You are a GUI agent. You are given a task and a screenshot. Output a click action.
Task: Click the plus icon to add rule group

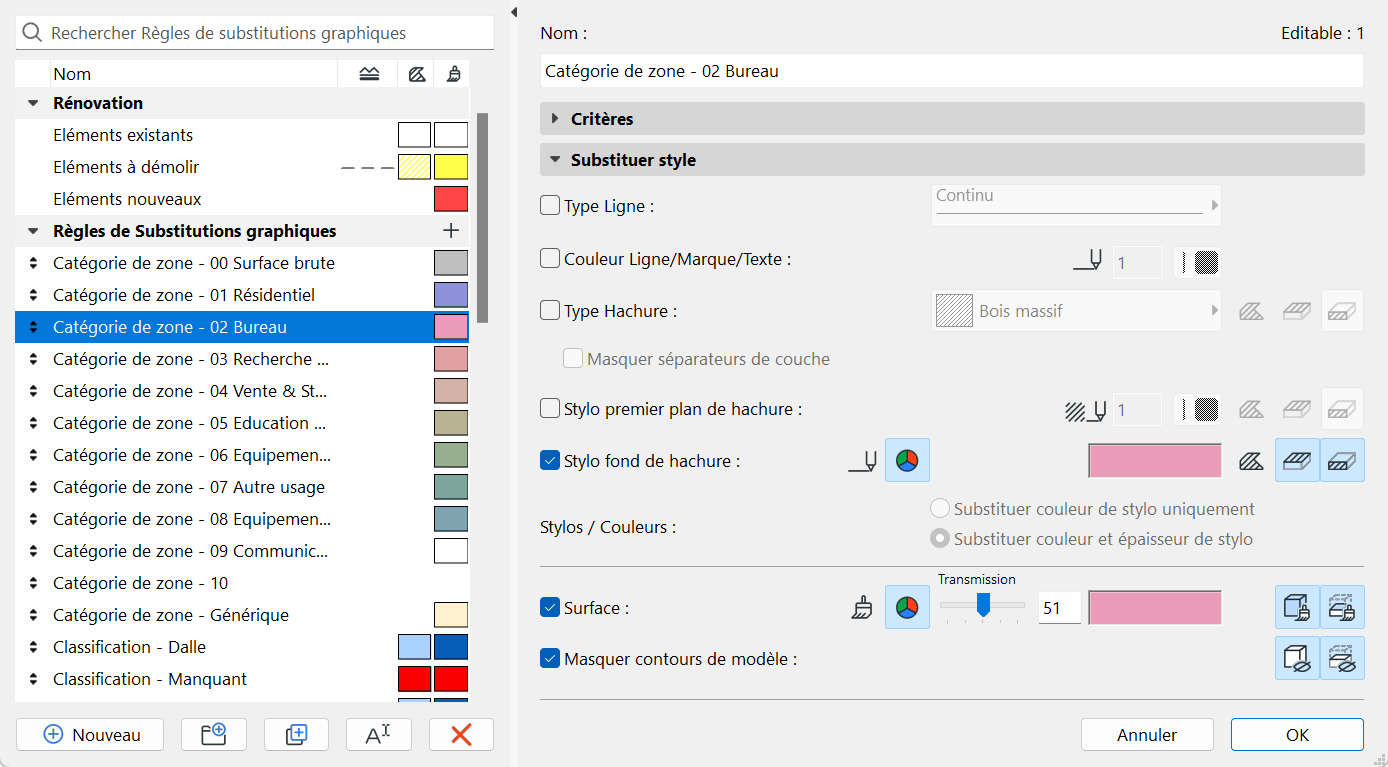451,231
